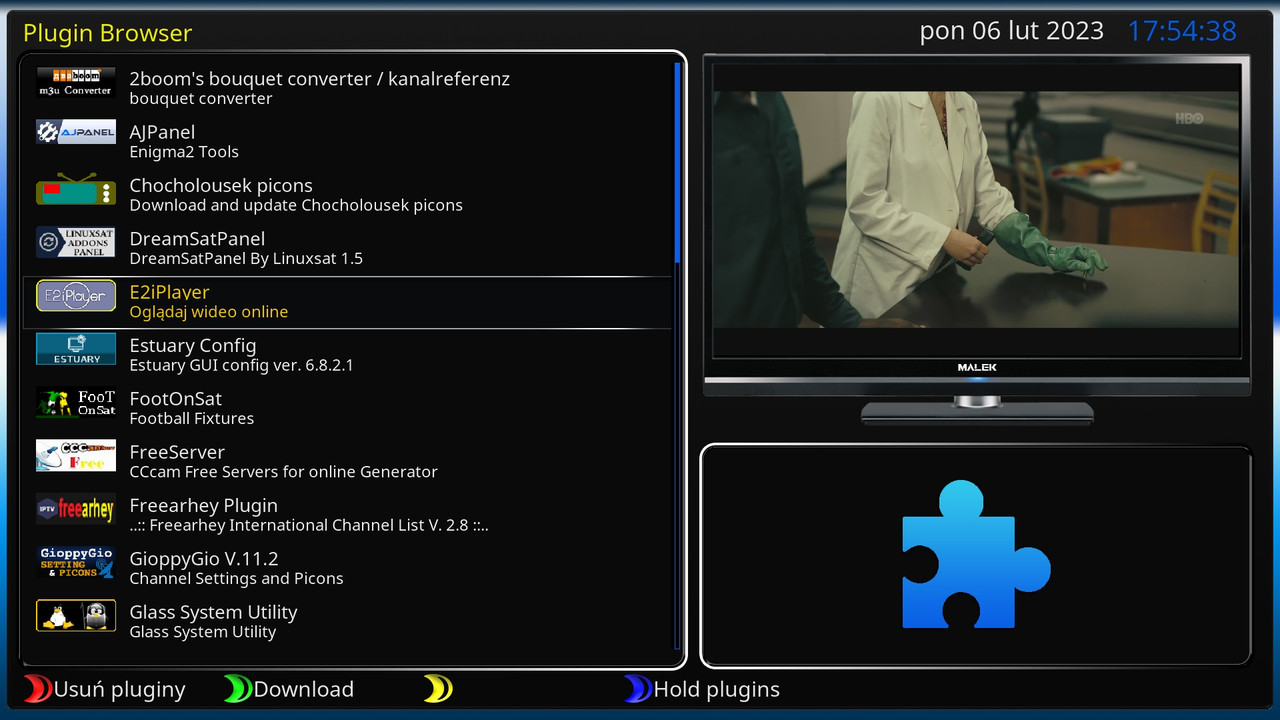Image resolution: width=1280 pixels, height=720 pixels.
Task: Click the date "pon 06 lut 2023"
Action: pyautogui.click(x=1012, y=31)
